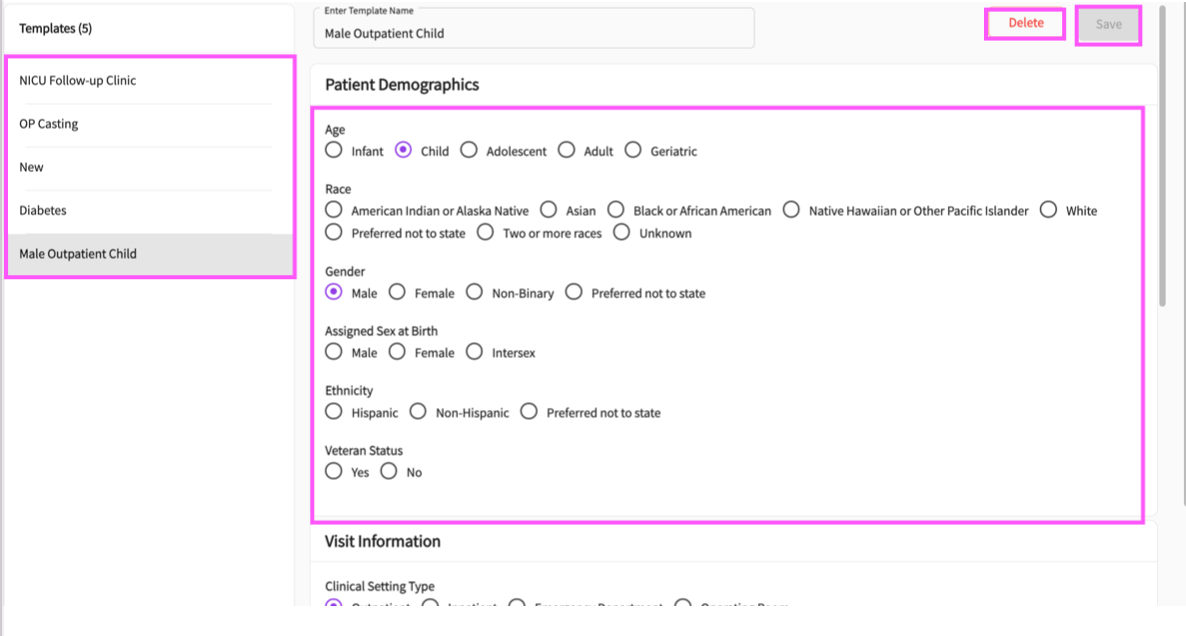
Task: Open the OP Casting template
Action: tap(49, 124)
